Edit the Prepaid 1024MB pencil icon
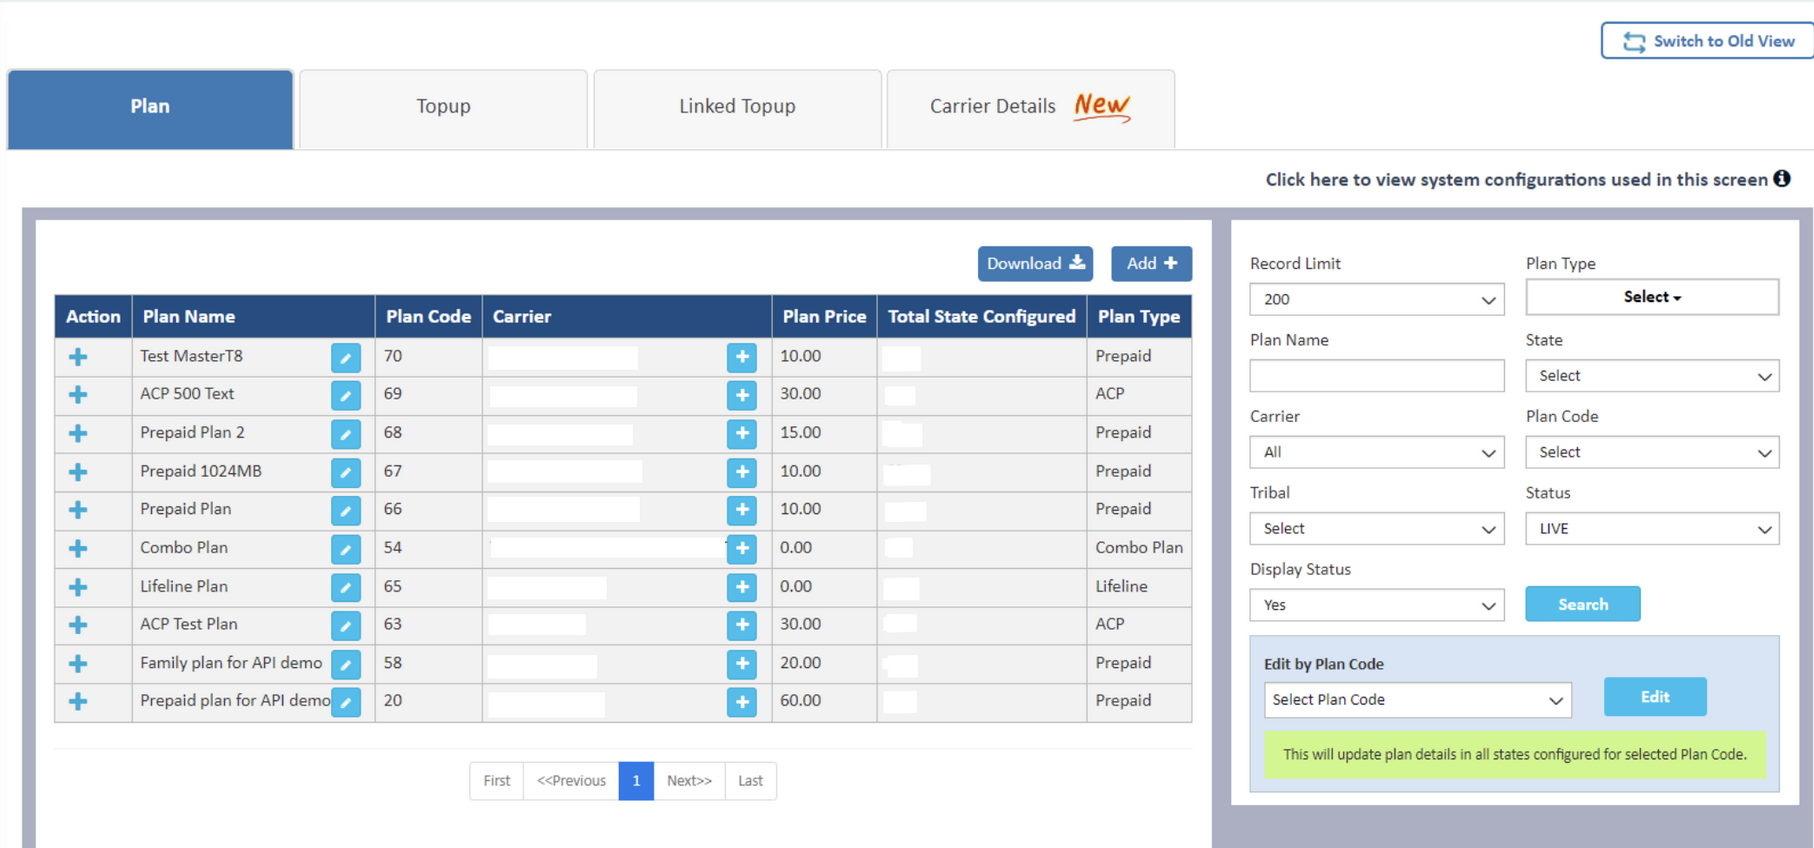1814x848 pixels. (346, 472)
